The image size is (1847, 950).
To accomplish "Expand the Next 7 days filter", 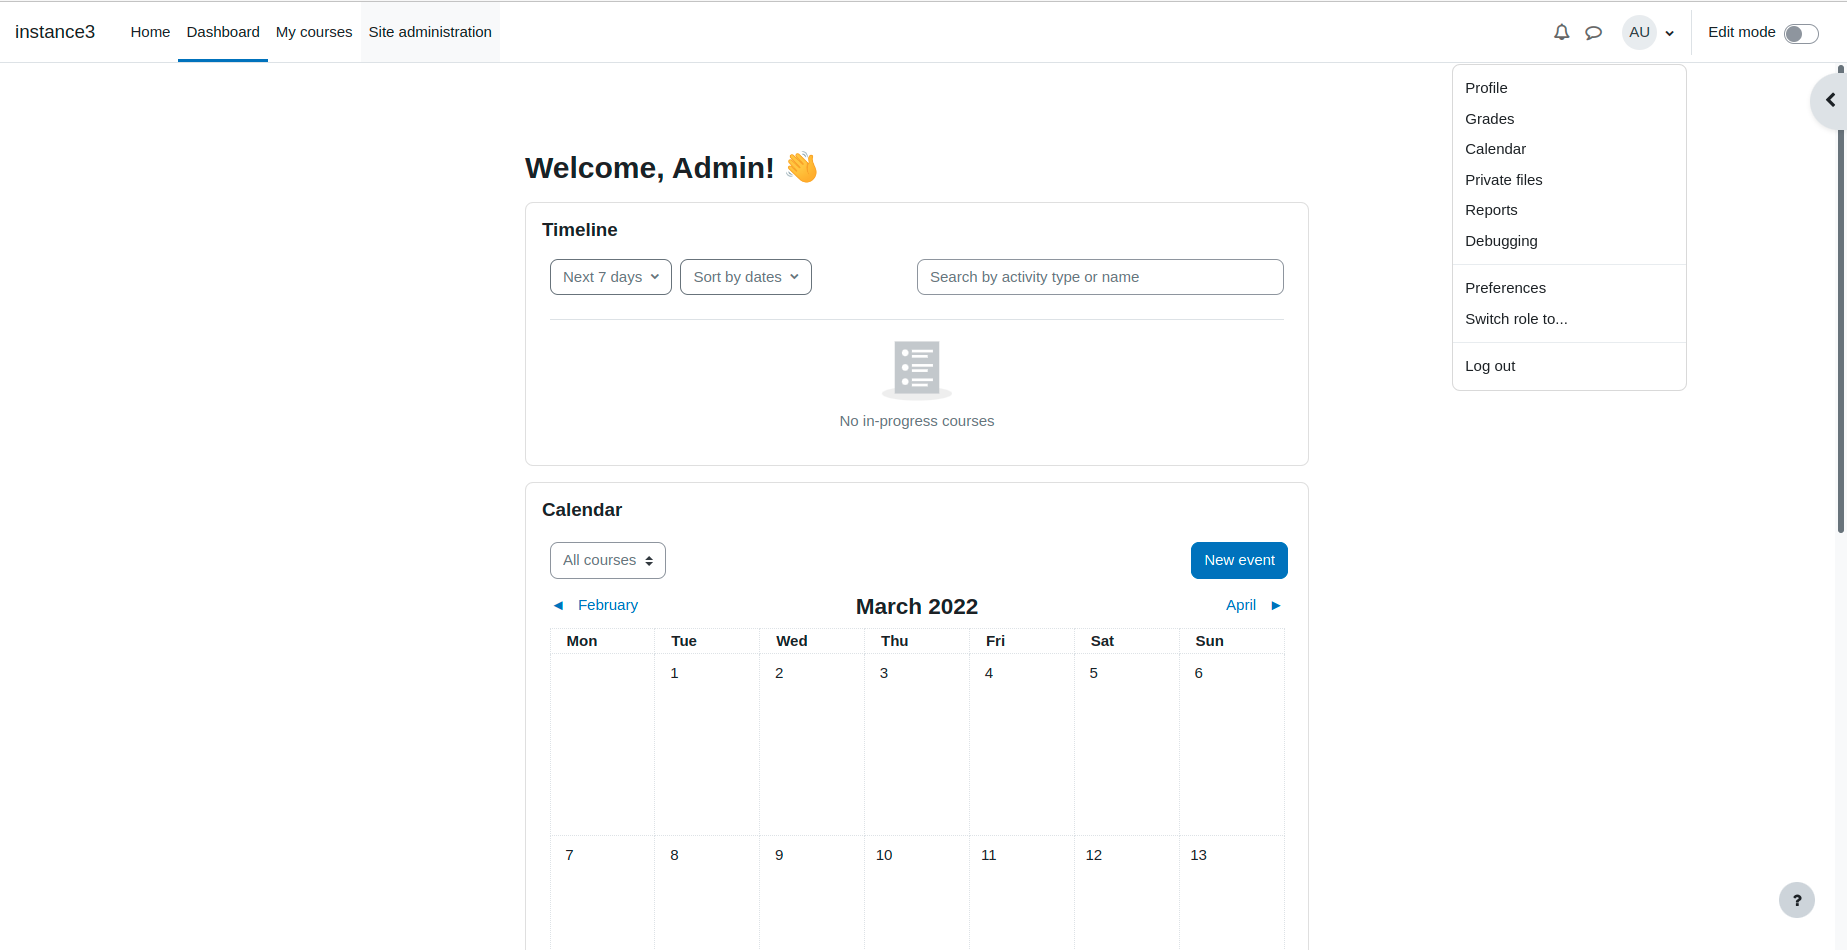I will point(611,277).
